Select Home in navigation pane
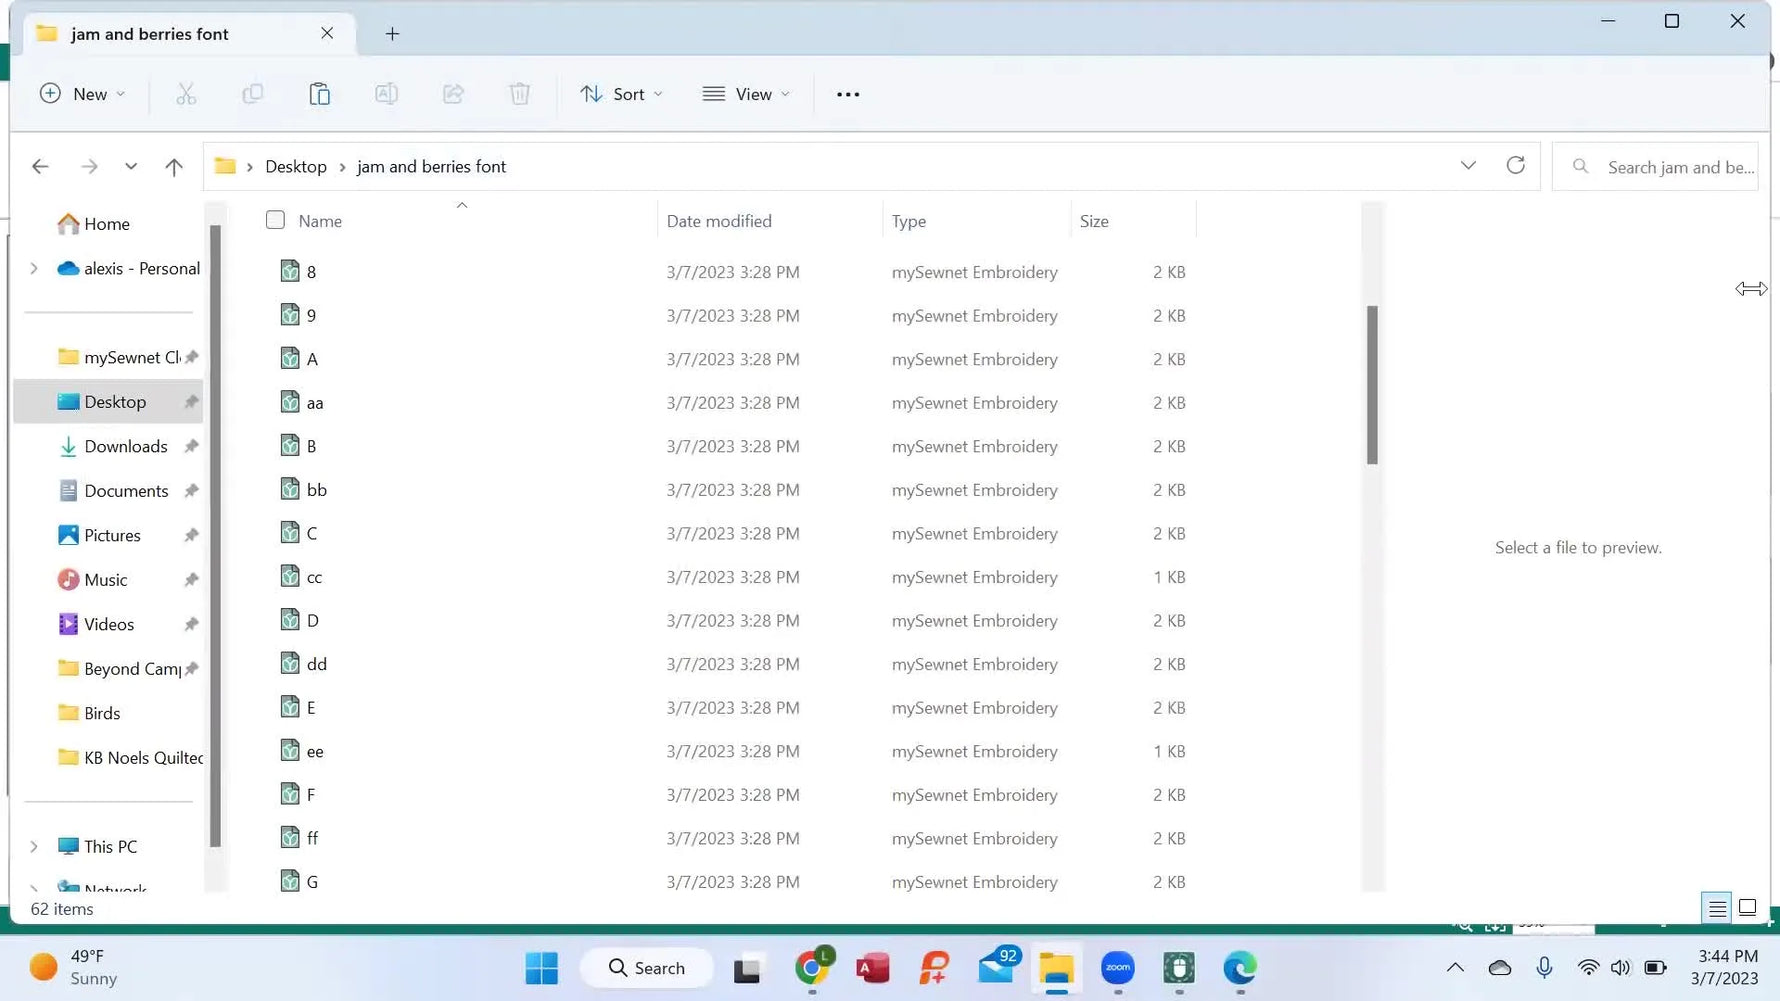Screen dimensions: 1780x1001 pyautogui.click(x=108, y=223)
